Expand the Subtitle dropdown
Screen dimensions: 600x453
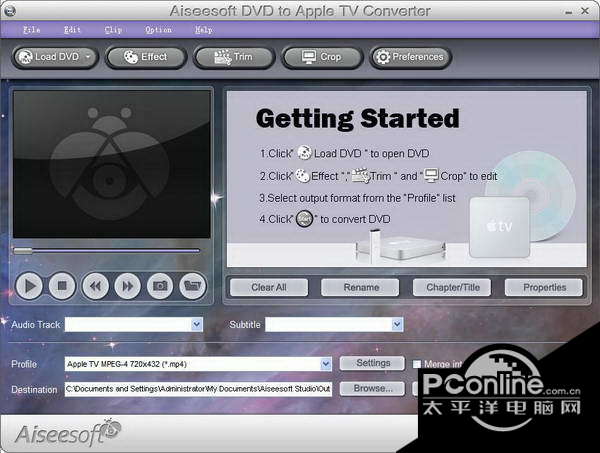397,324
